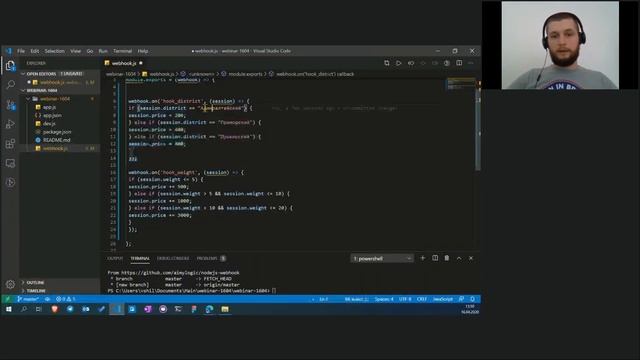
Task: Switch to the OUTPUT panel tab
Action: (115, 258)
